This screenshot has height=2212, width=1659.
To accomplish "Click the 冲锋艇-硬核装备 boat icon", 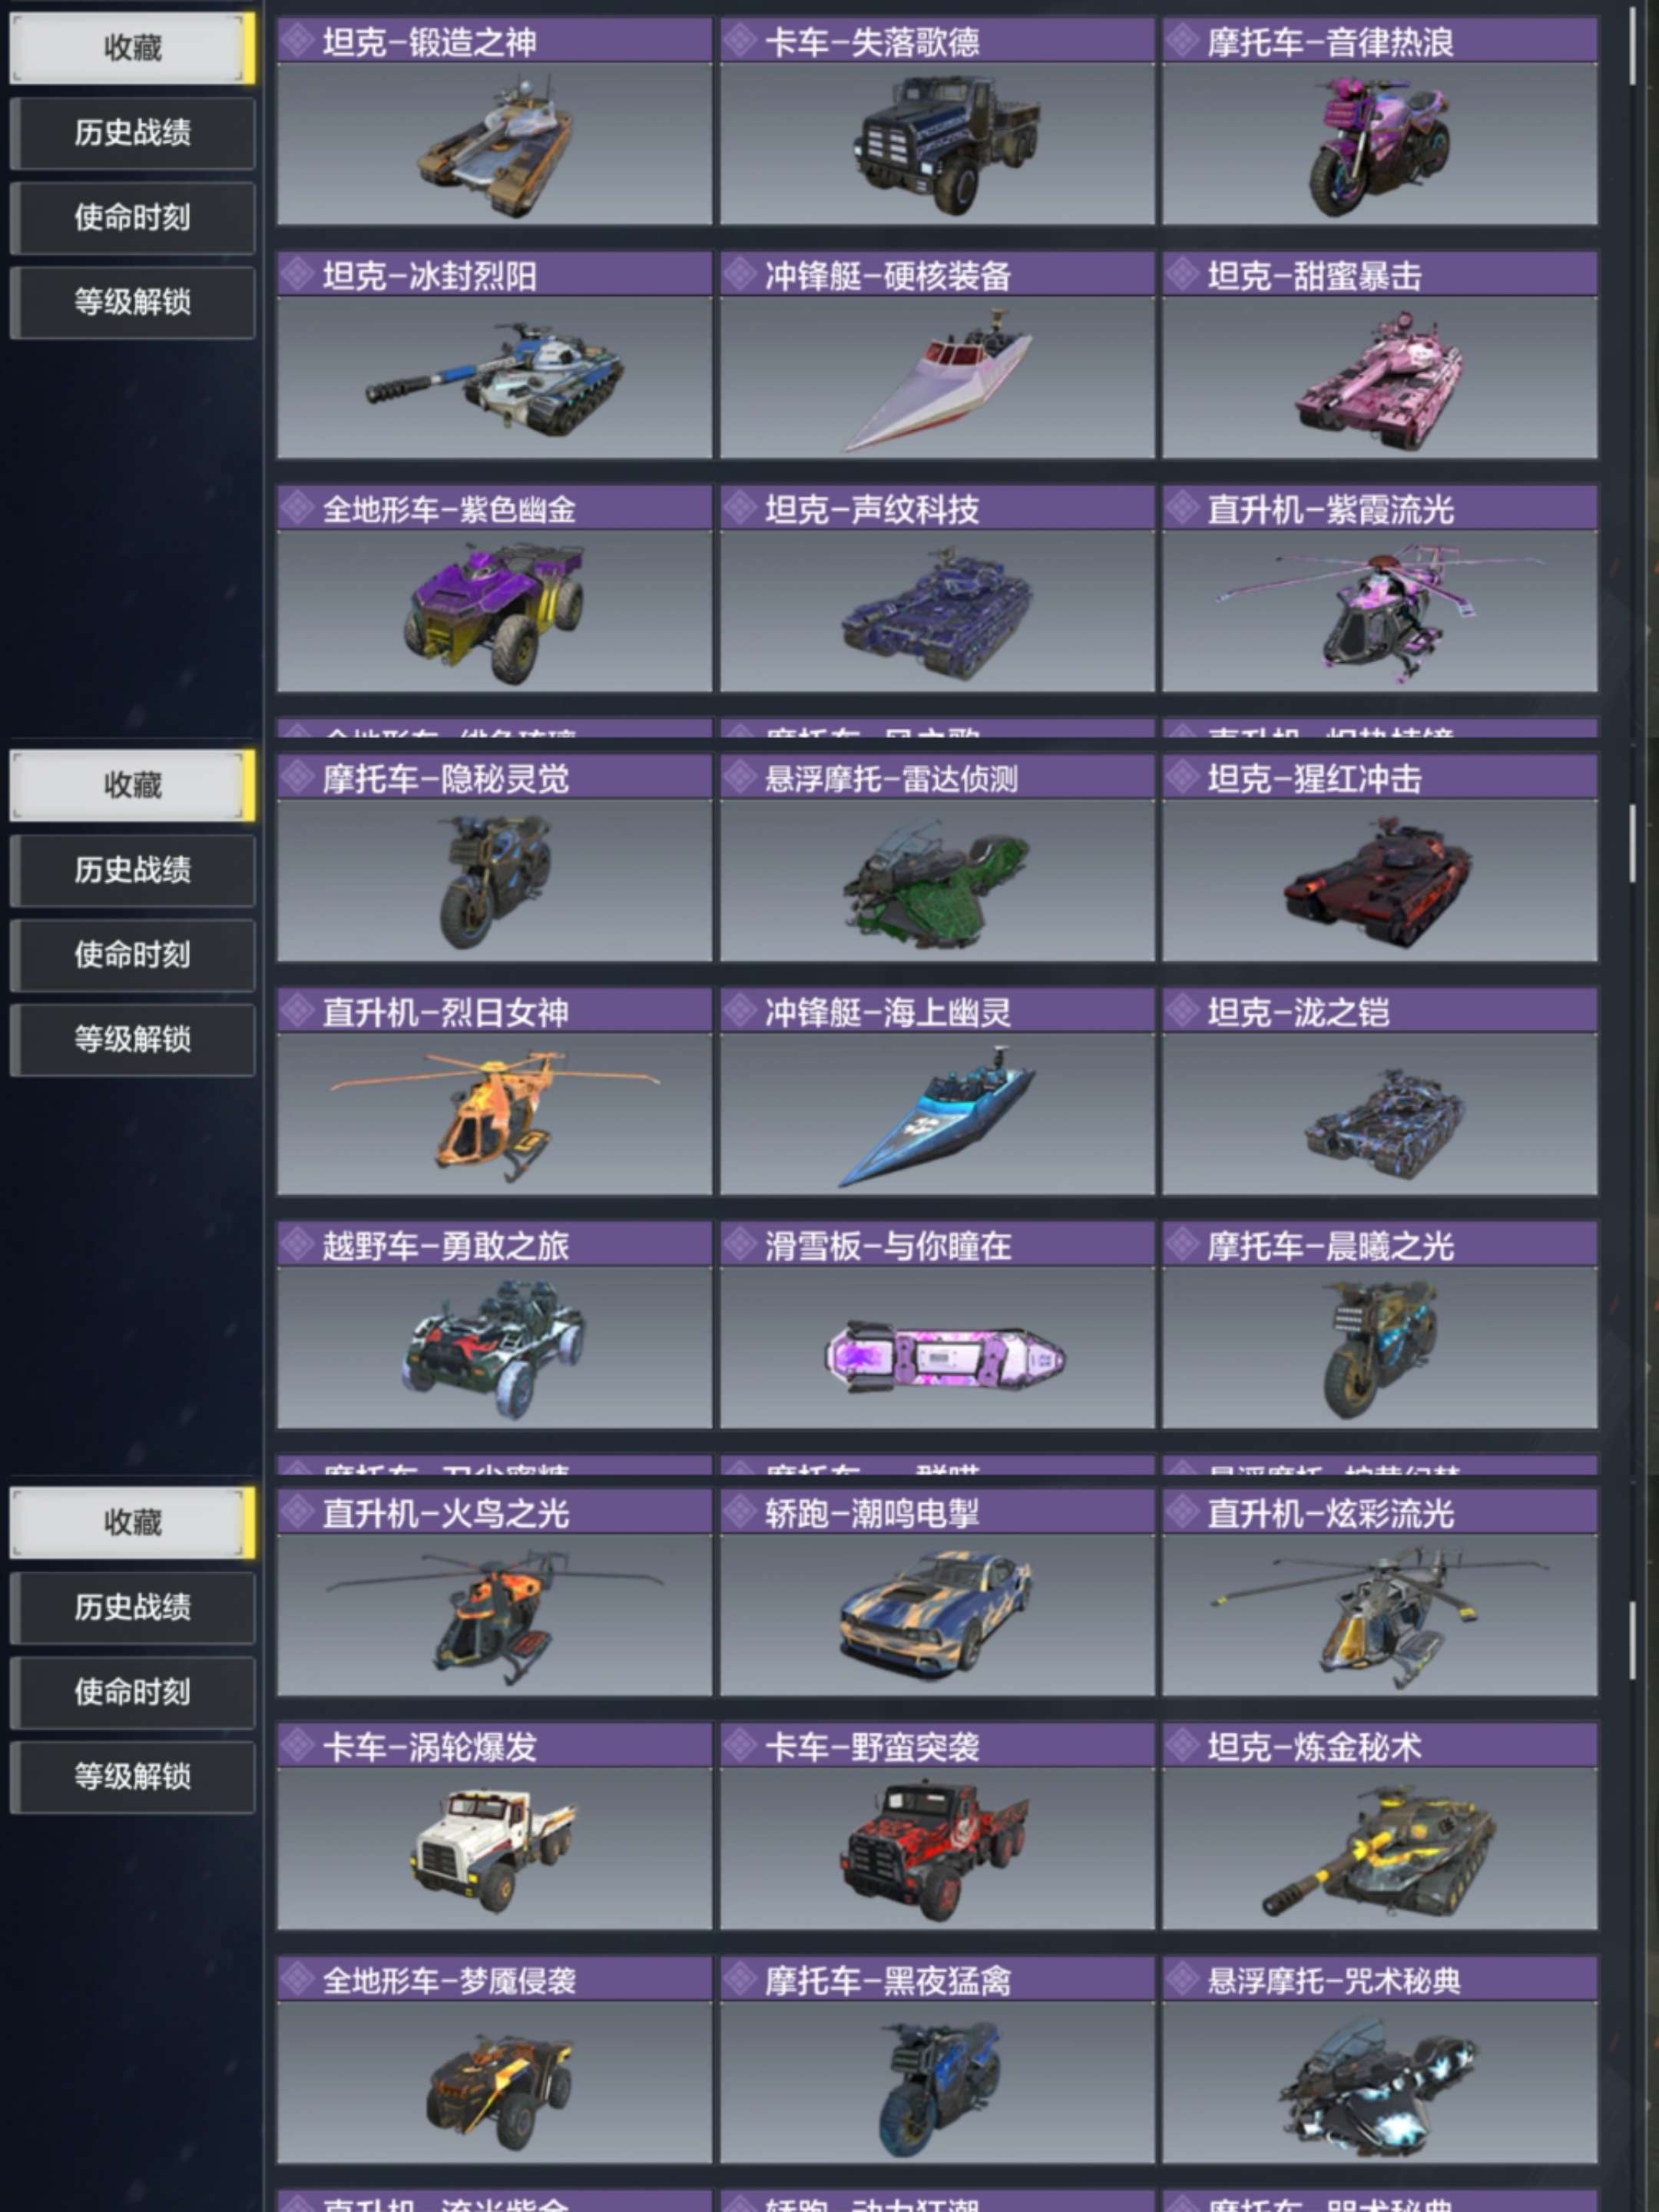I will pyautogui.click(x=937, y=378).
